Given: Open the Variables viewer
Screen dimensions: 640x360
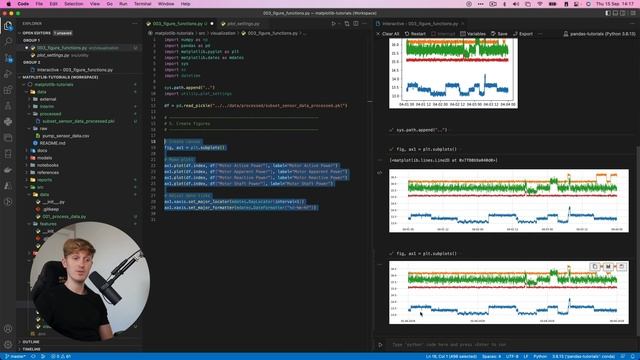Looking at the screenshot, I should pos(473,34).
